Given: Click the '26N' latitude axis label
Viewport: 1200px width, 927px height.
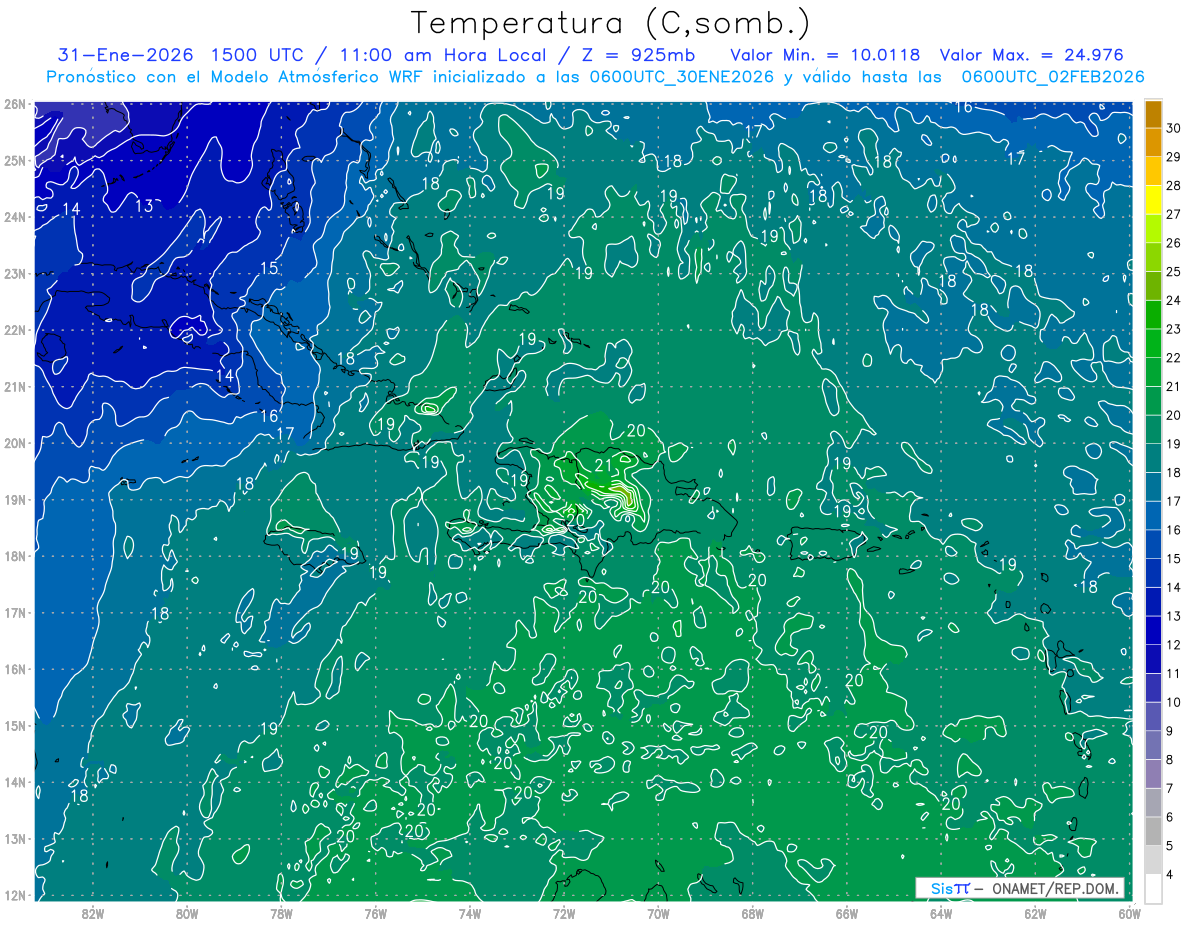Looking at the screenshot, I should (15, 103).
